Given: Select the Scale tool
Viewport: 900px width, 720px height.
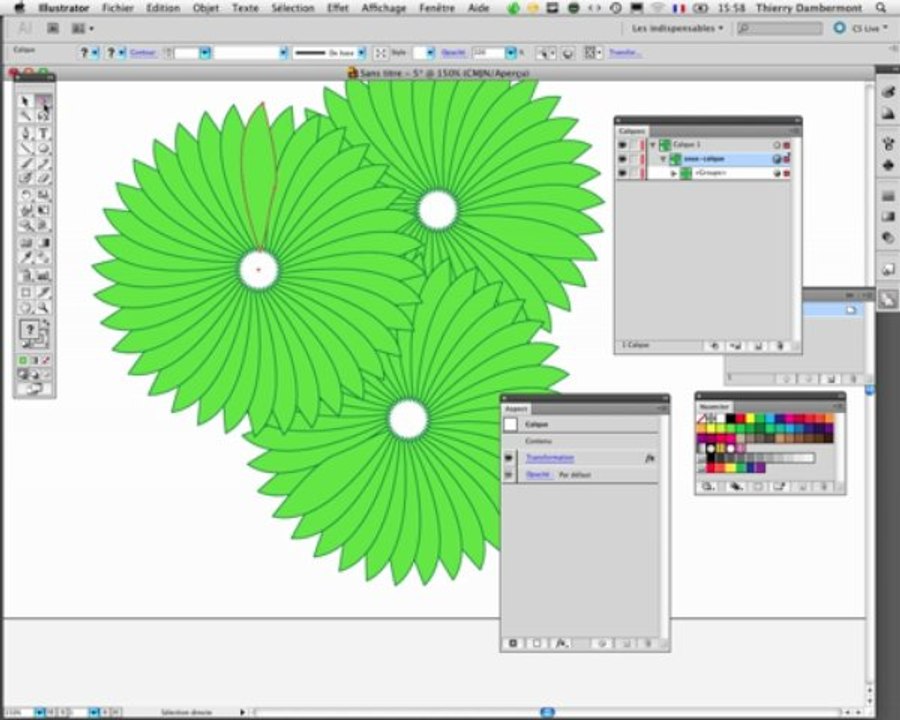Looking at the screenshot, I should click(43, 195).
